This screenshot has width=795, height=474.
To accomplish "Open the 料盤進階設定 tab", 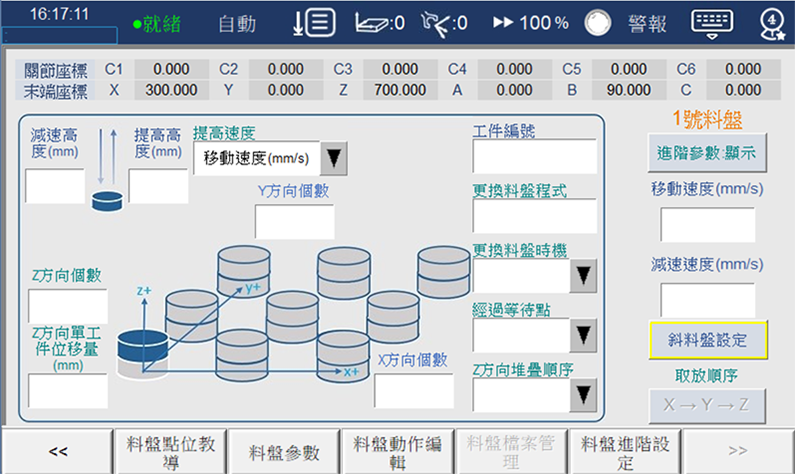I will 625,452.
